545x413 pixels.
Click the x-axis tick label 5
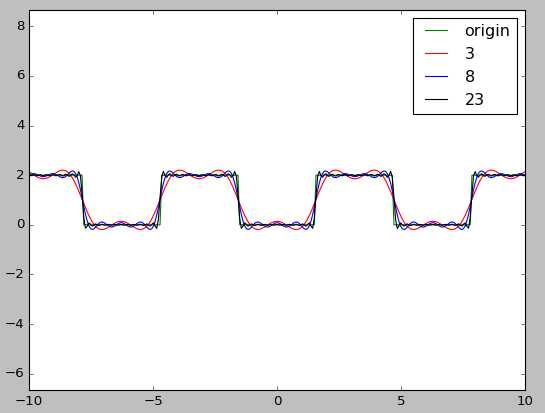(x=401, y=401)
